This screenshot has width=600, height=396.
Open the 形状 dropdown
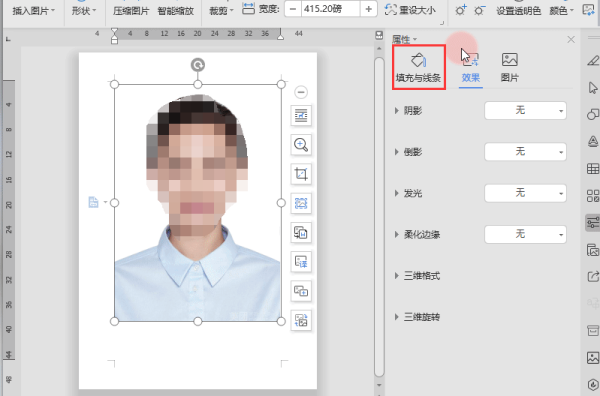(84, 11)
